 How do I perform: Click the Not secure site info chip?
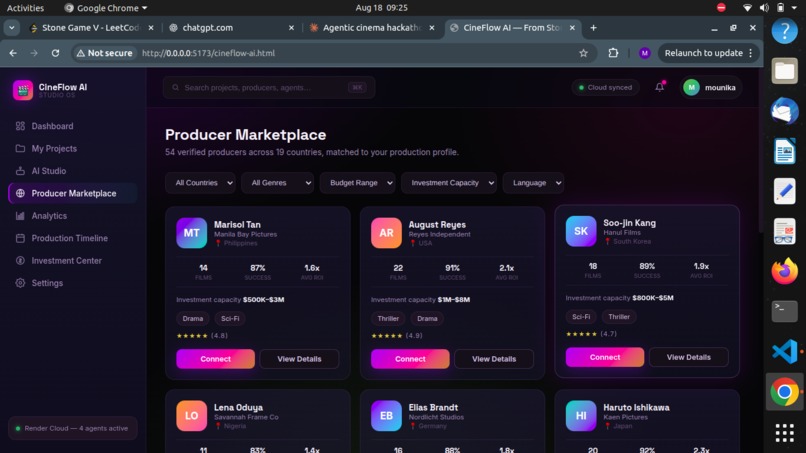(104, 53)
